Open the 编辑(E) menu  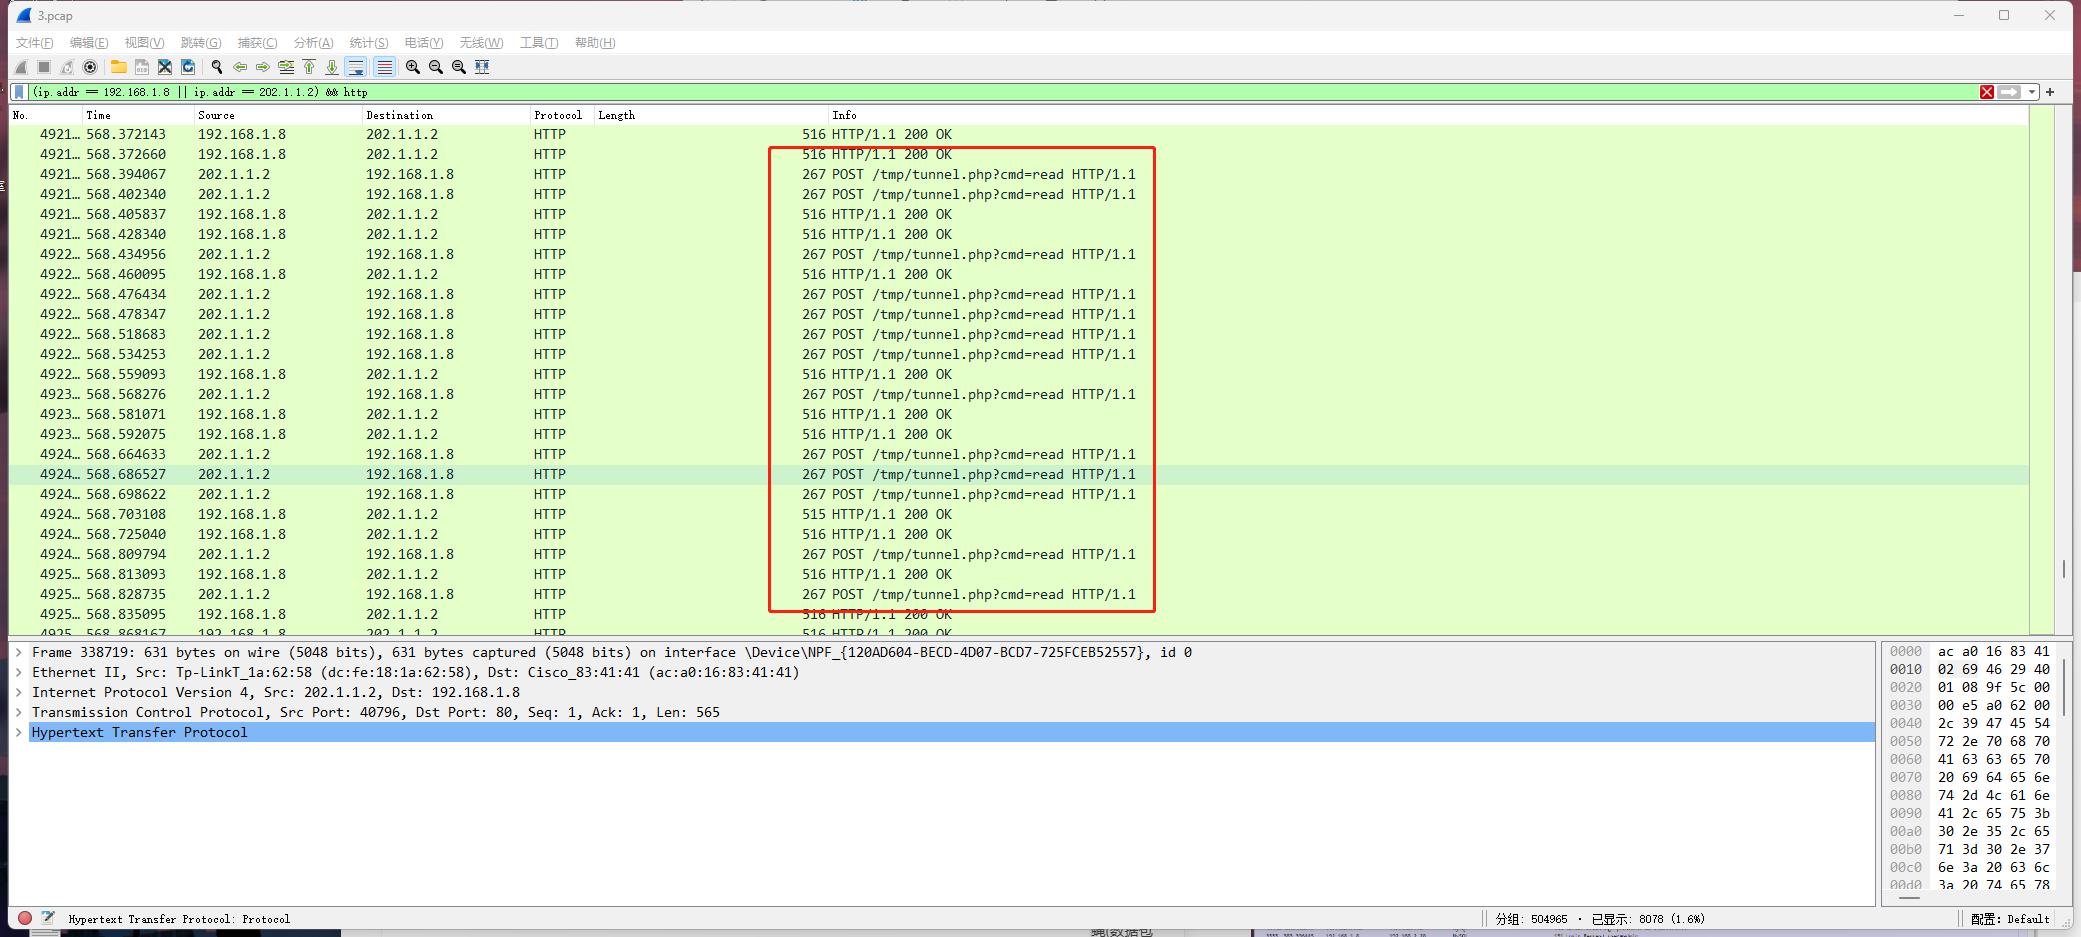coord(89,43)
